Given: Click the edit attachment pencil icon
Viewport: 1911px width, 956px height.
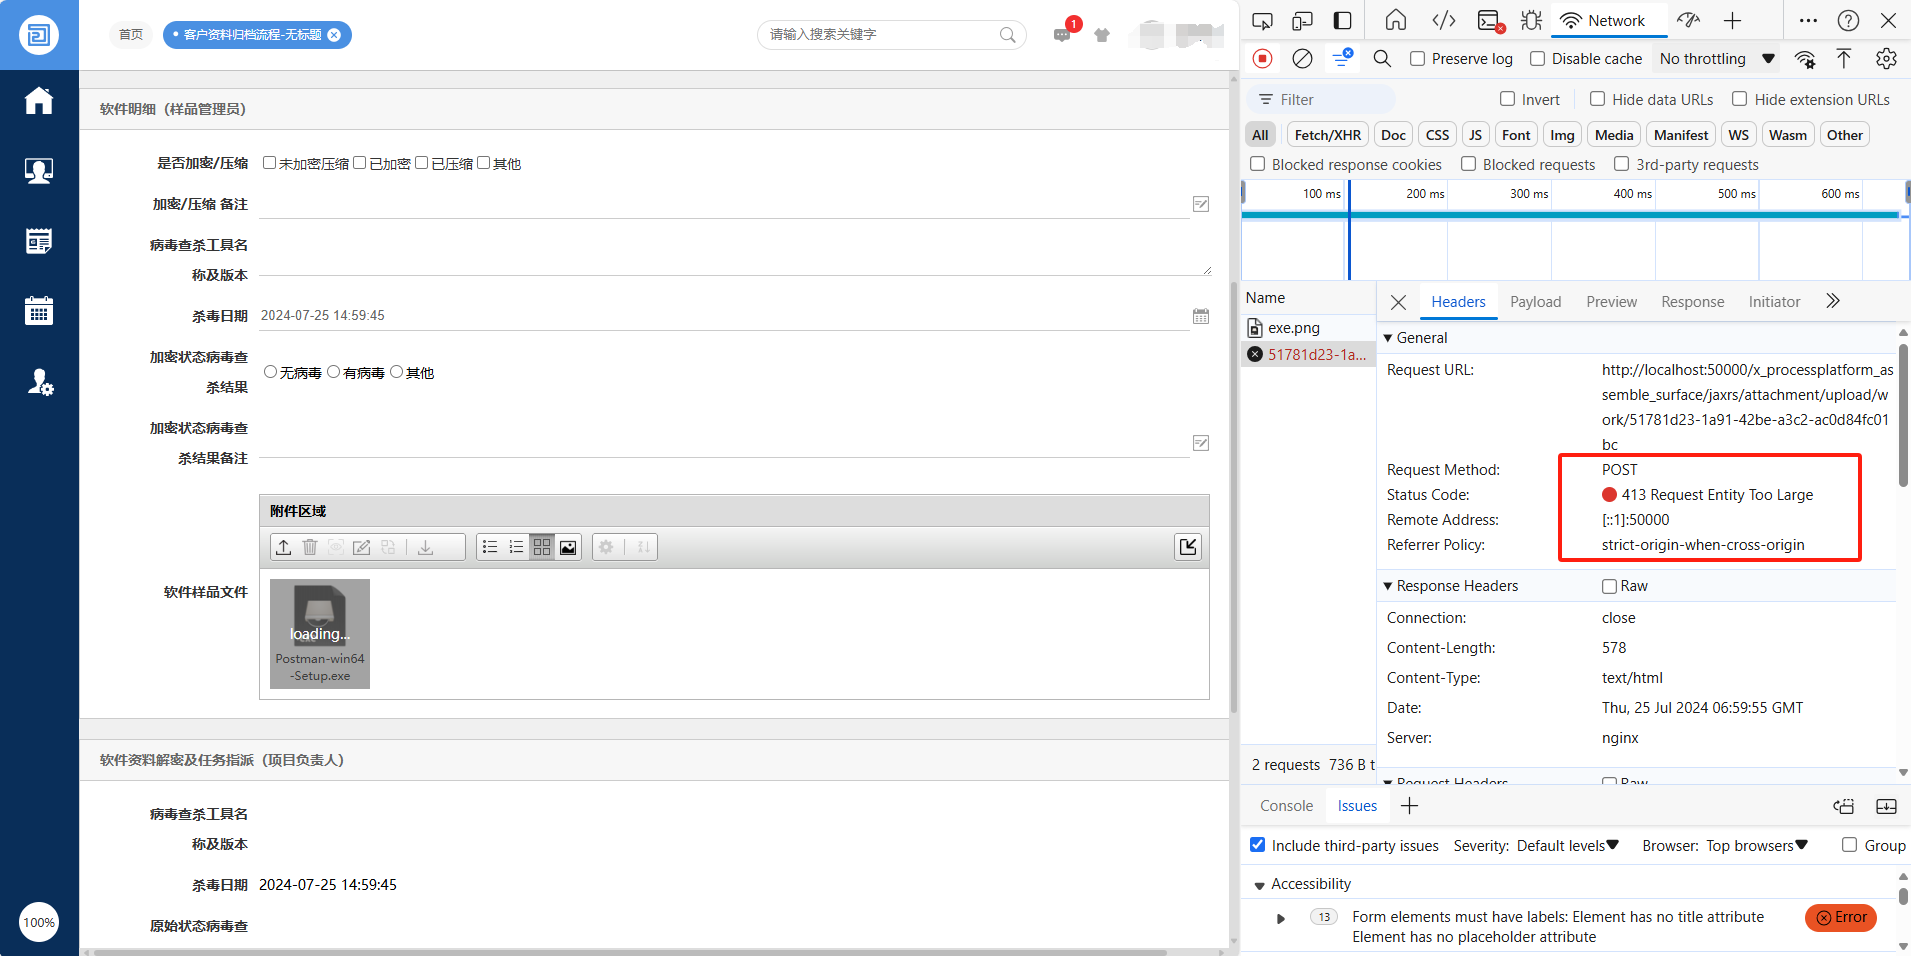Looking at the screenshot, I should (x=362, y=547).
